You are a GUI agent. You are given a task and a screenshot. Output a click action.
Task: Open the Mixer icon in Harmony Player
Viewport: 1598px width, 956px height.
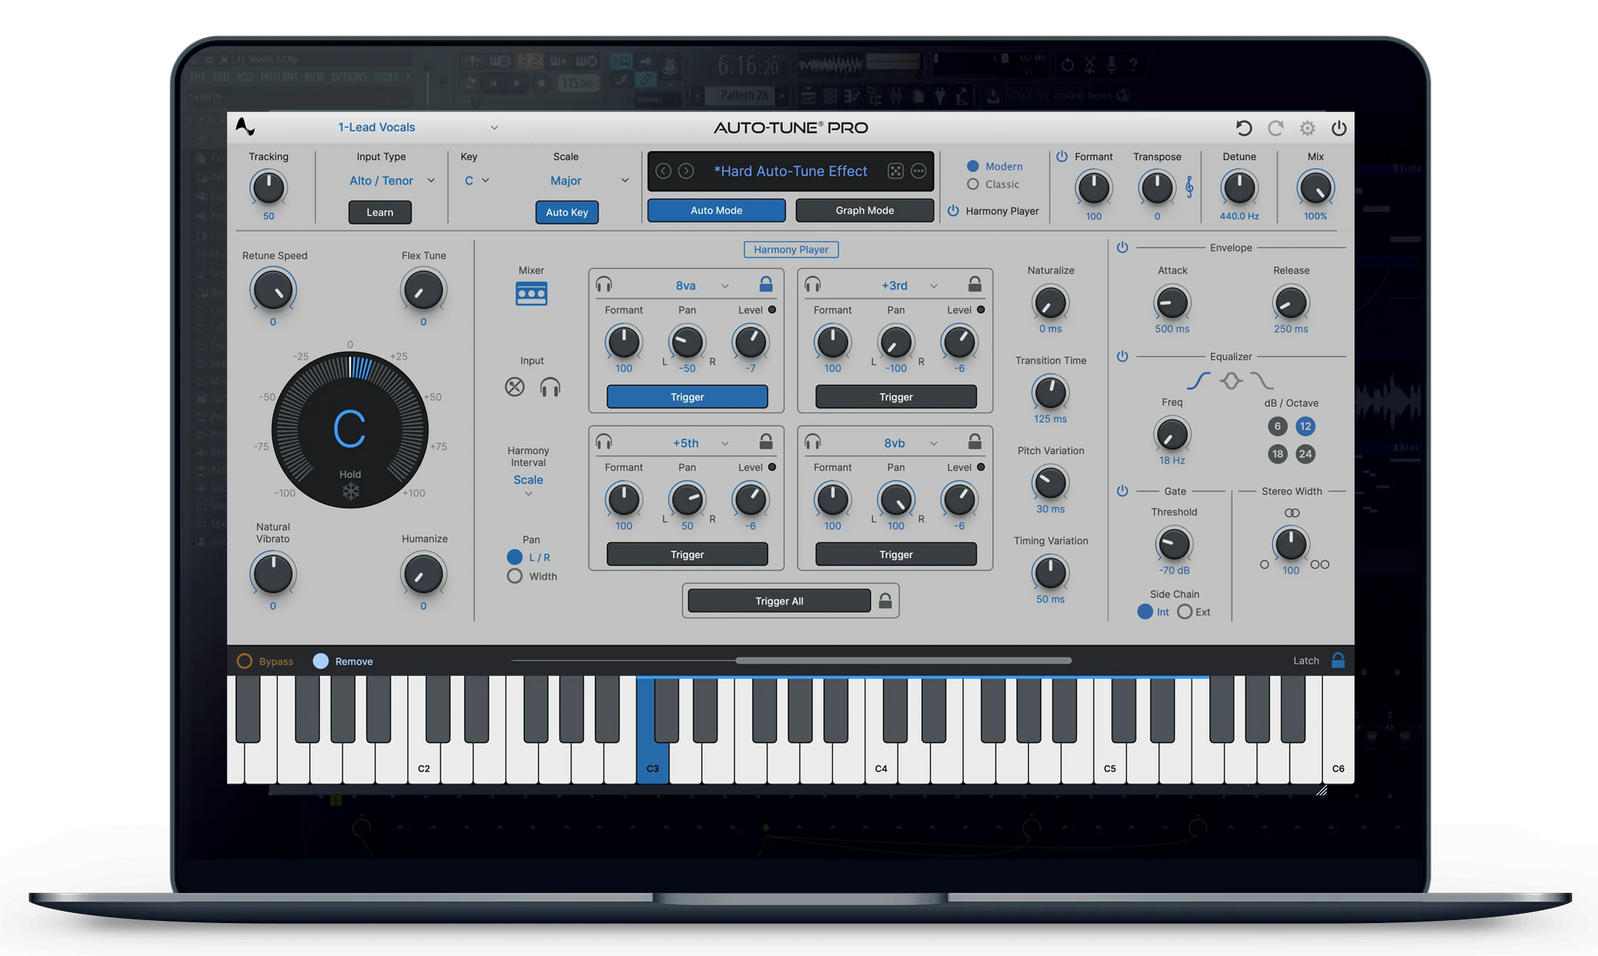[x=531, y=294]
